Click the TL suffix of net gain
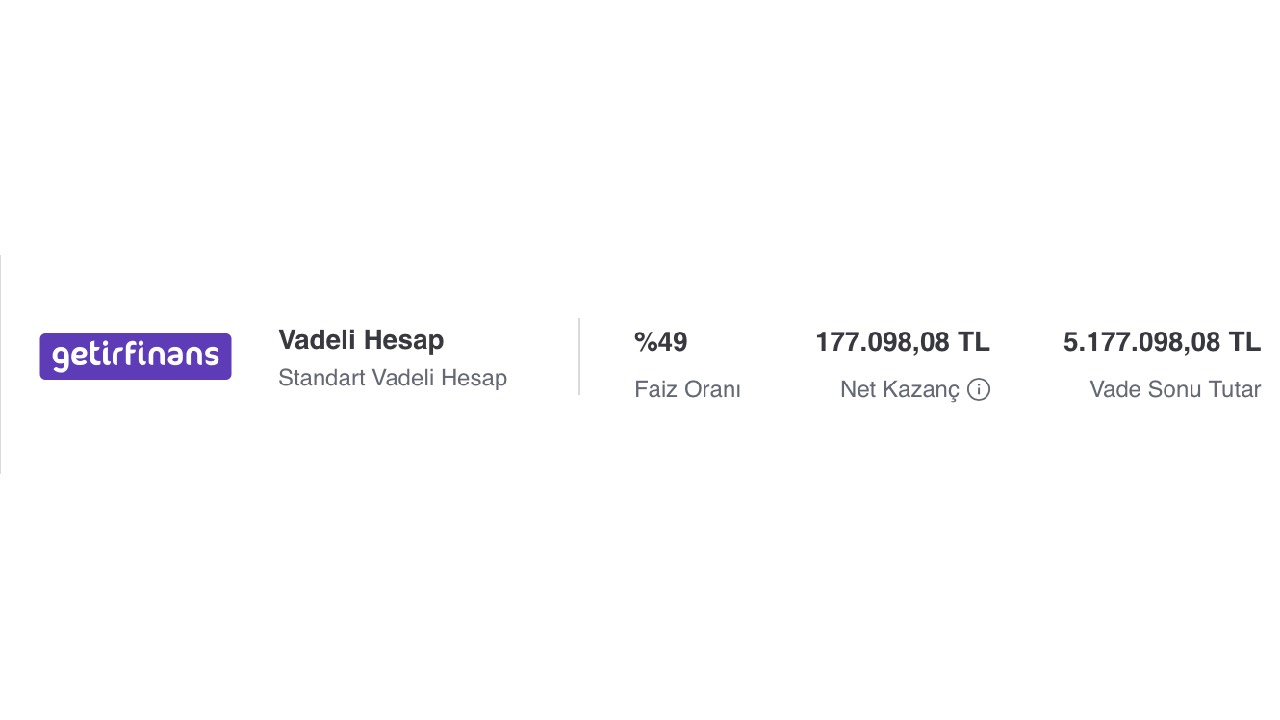The width and height of the screenshot is (1280, 720). [974, 342]
